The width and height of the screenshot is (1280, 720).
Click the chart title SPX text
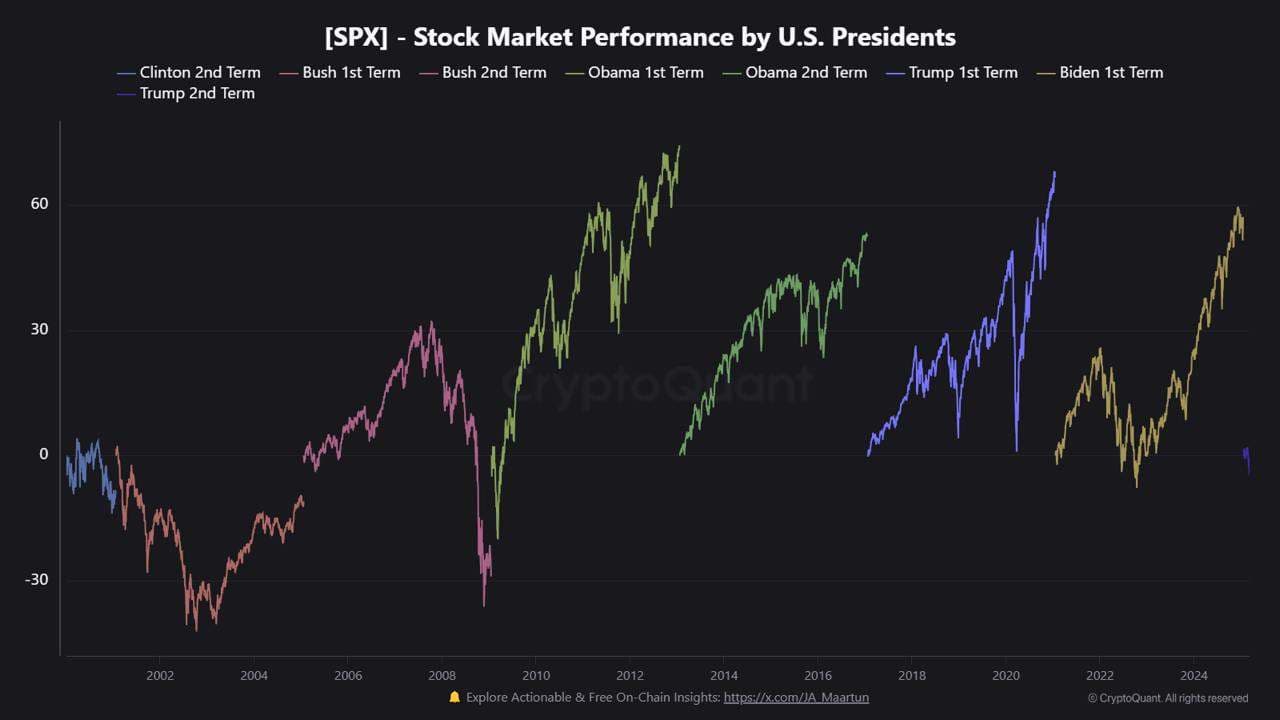[356, 37]
